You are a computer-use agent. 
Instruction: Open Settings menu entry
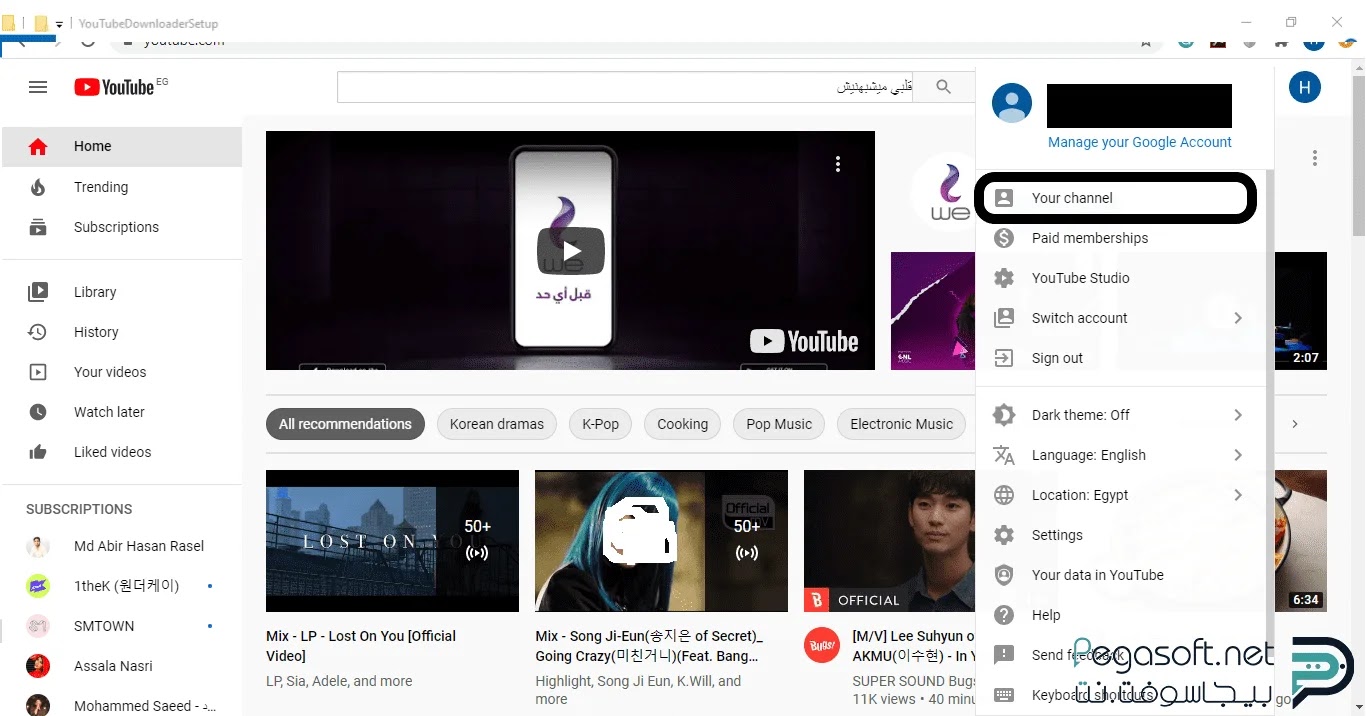[x=1121, y=535]
